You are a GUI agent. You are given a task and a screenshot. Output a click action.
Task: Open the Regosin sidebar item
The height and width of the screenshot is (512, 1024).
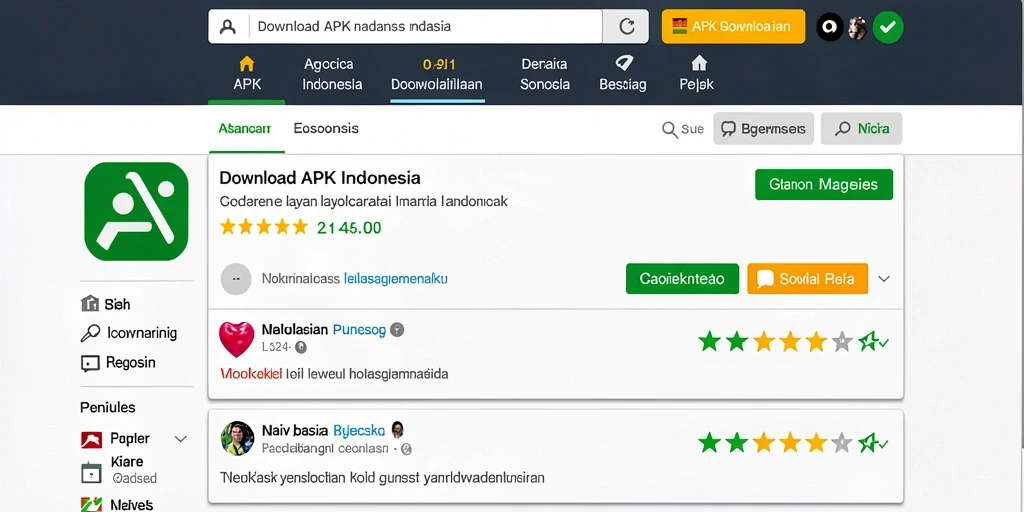tap(118, 362)
